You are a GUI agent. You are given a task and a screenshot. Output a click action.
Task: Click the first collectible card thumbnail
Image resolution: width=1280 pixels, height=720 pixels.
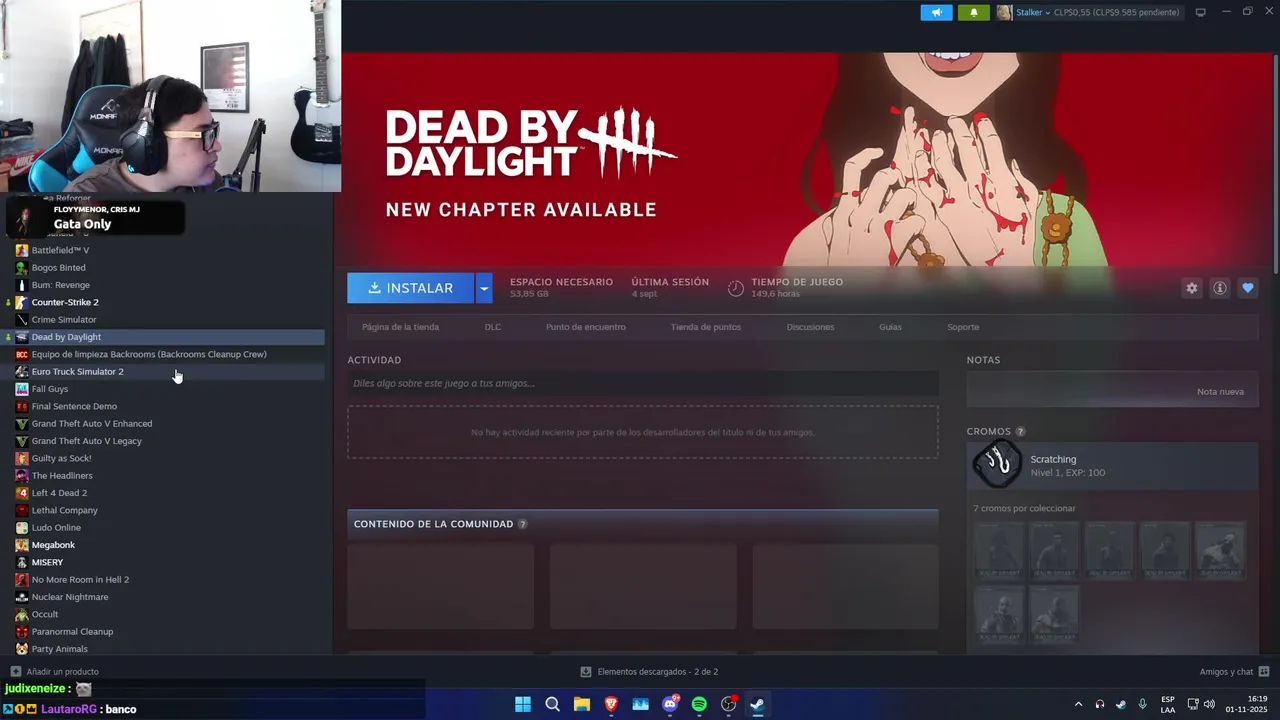tap(999, 550)
